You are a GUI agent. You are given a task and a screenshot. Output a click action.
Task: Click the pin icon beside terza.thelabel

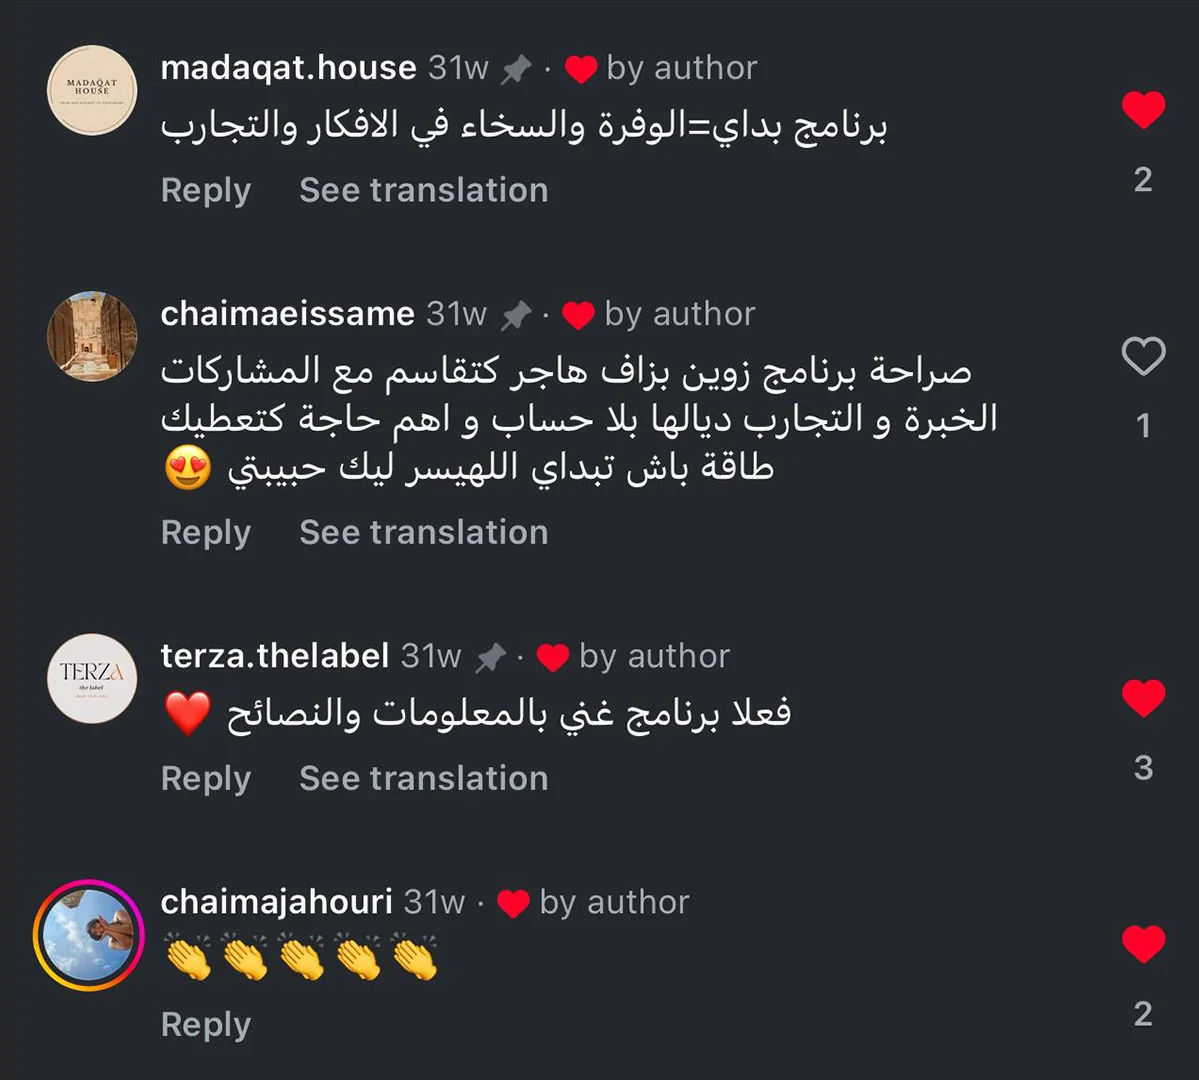coord(490,657)
